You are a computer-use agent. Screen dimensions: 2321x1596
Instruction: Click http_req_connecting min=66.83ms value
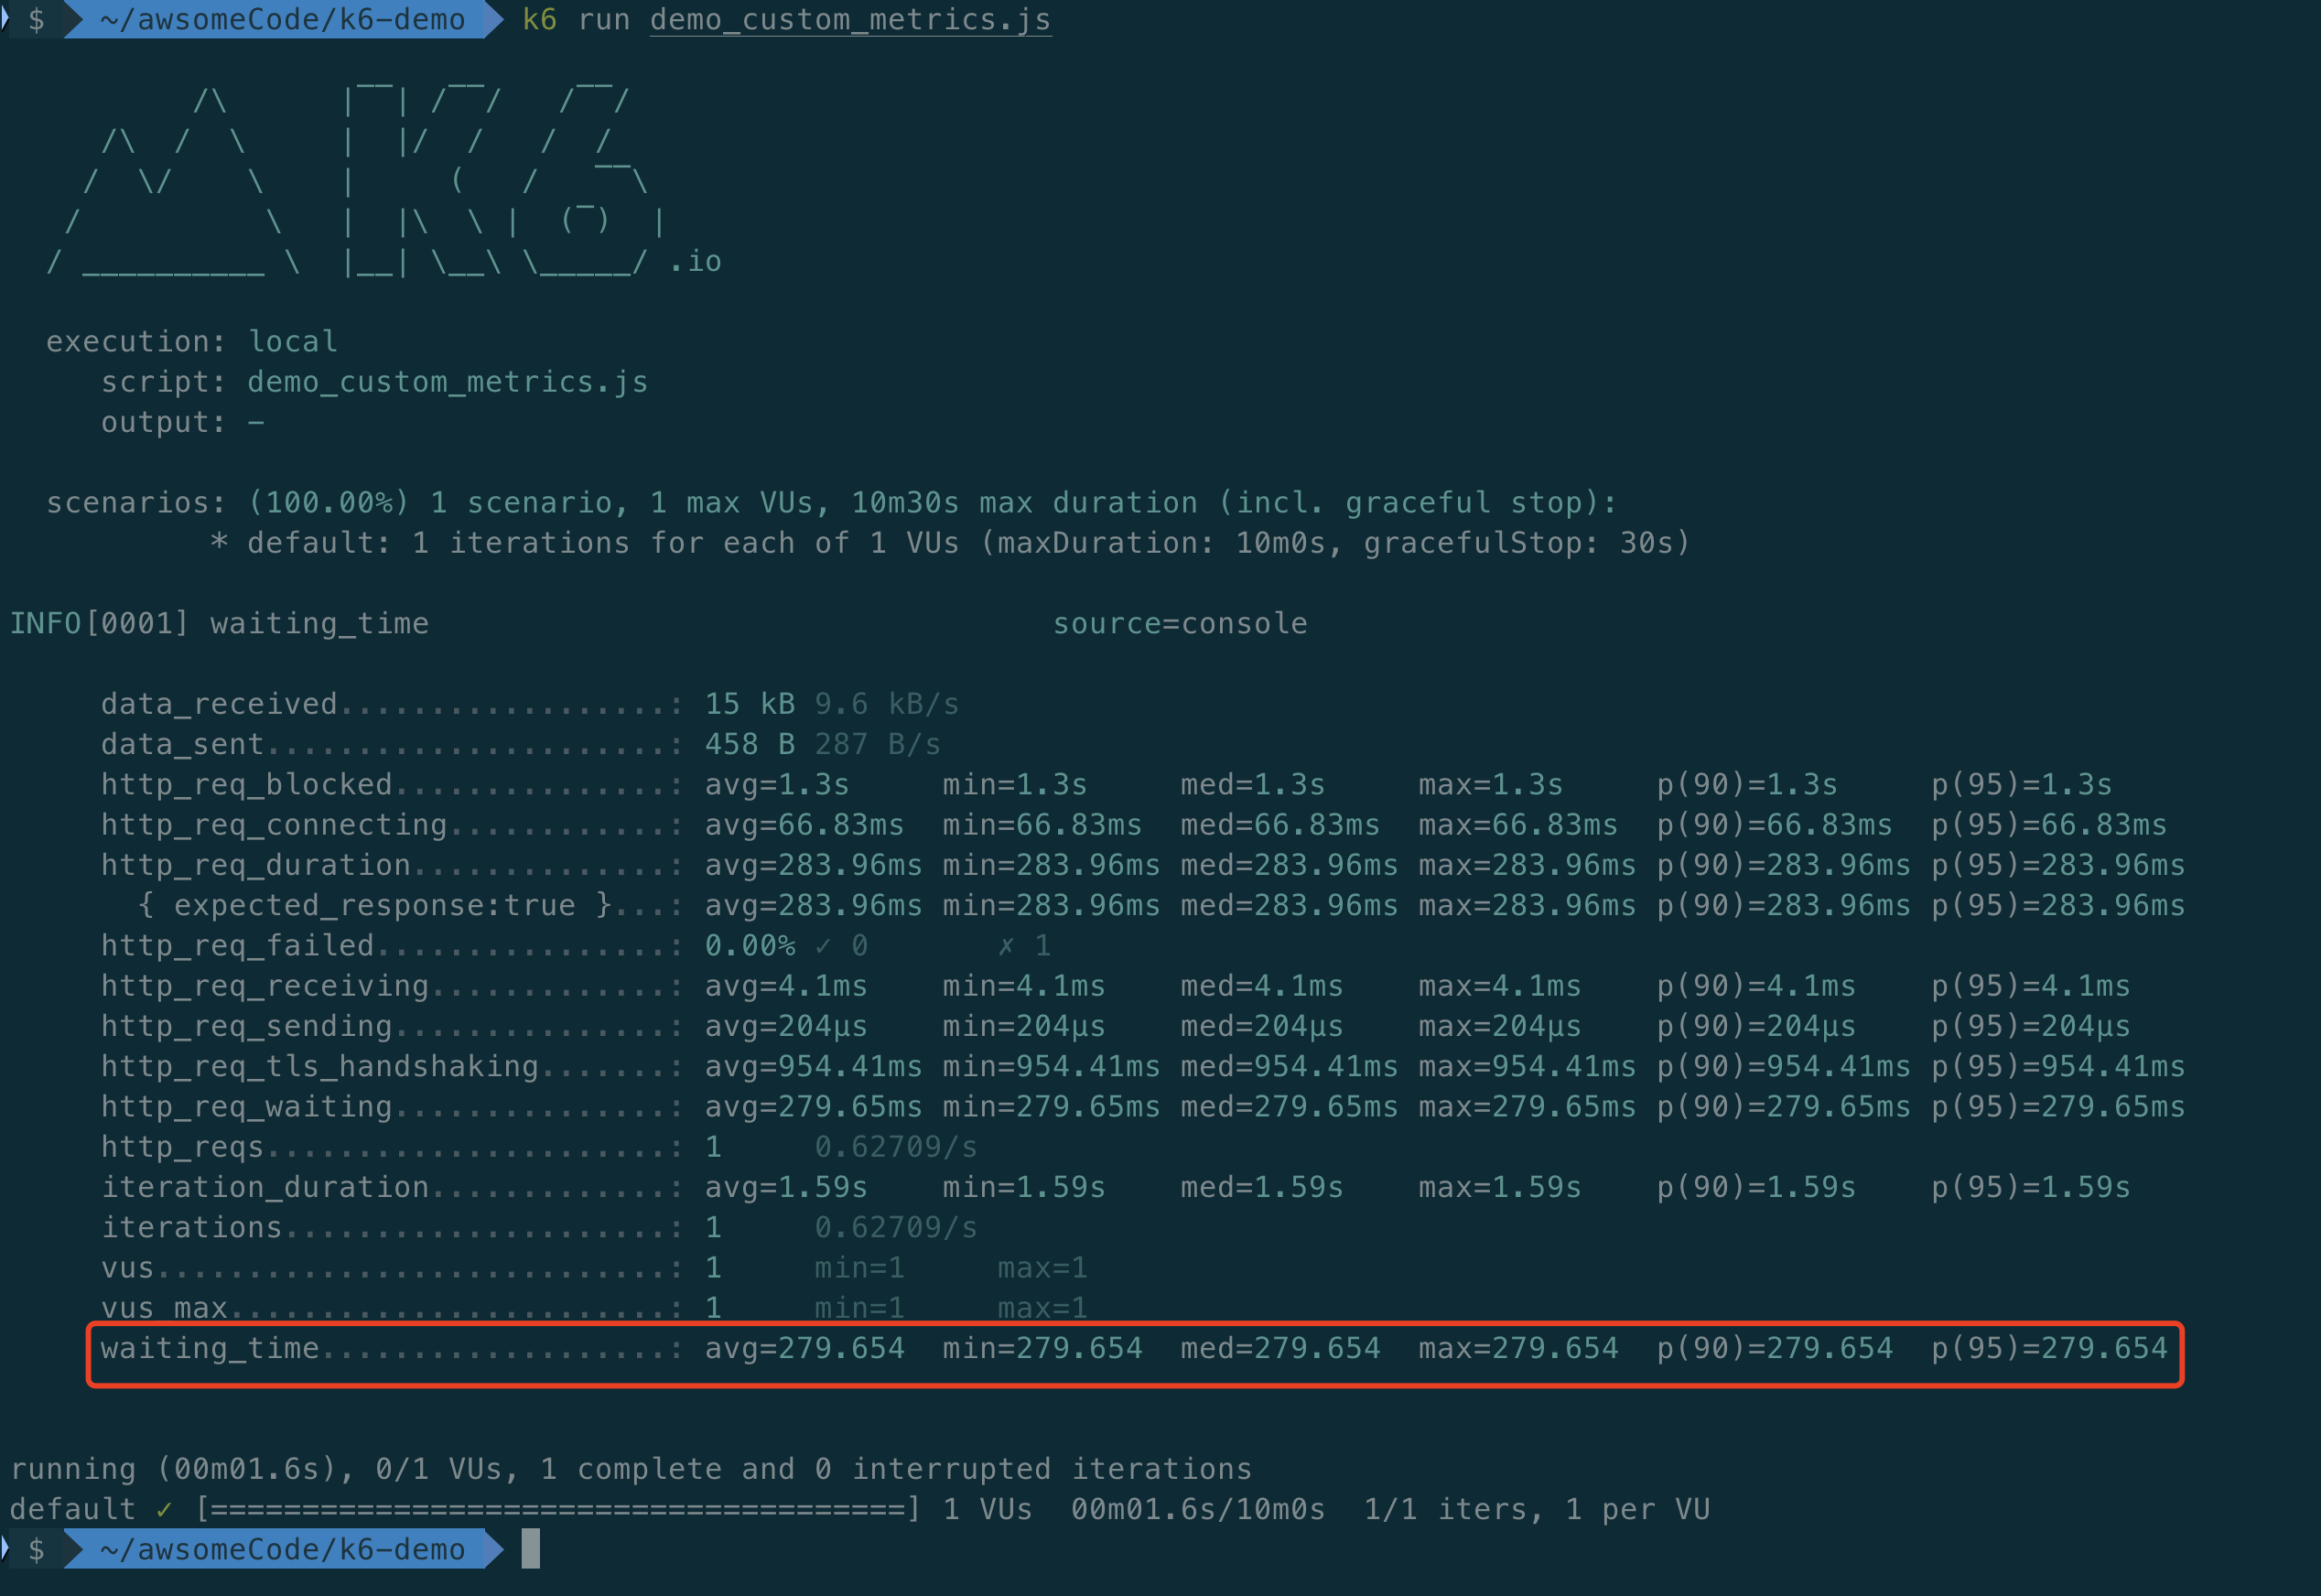click(1042, 825)
